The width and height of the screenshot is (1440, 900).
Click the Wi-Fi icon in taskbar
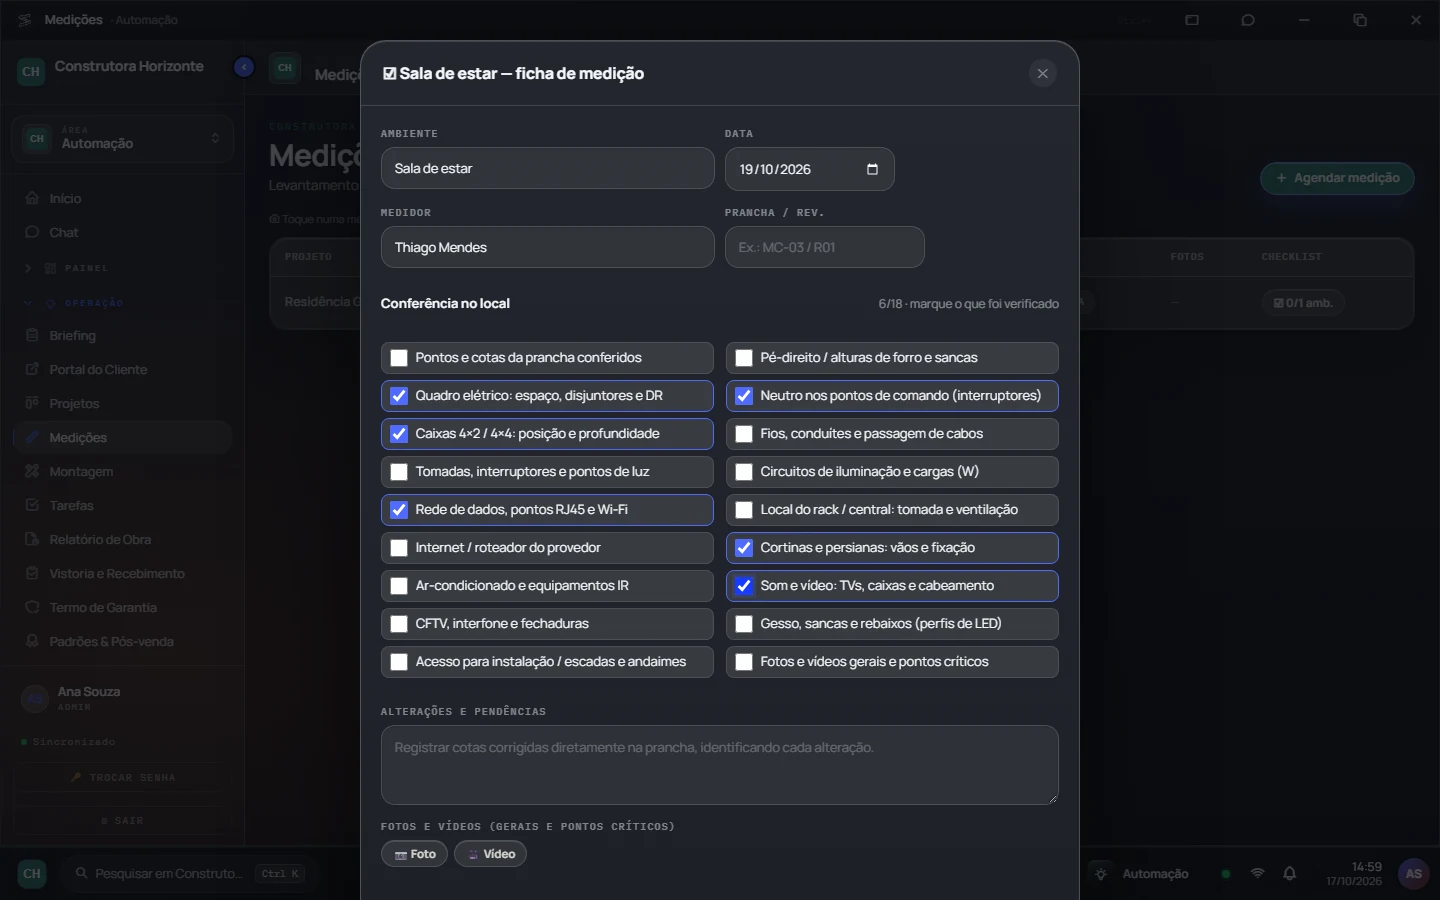click(1258, 873)
